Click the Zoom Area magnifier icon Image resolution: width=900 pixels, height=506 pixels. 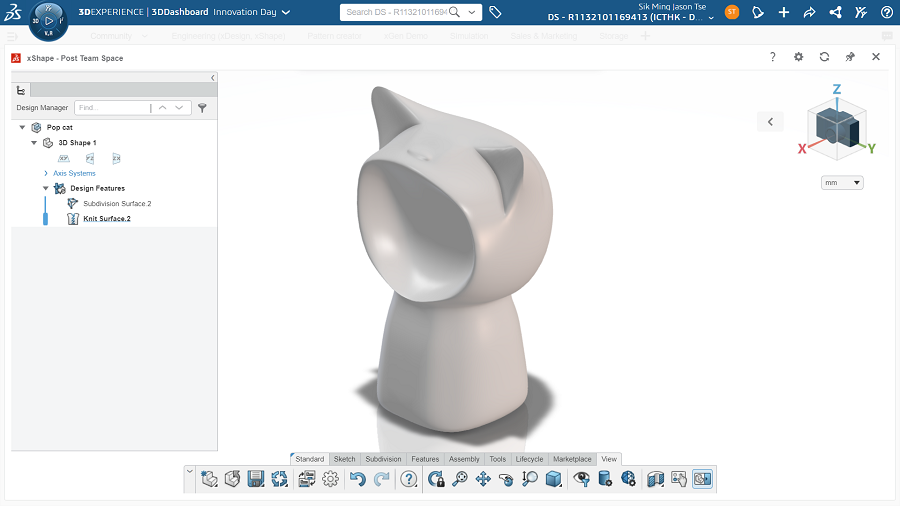point(529,479)
